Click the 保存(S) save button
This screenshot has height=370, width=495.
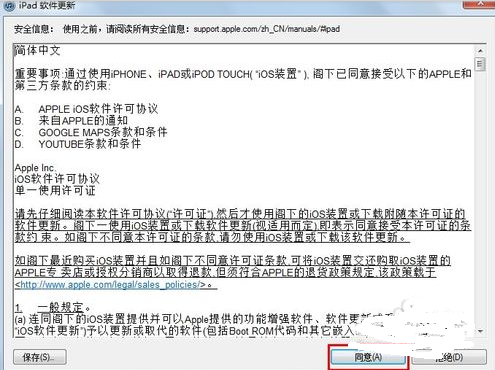coord(40,357)
